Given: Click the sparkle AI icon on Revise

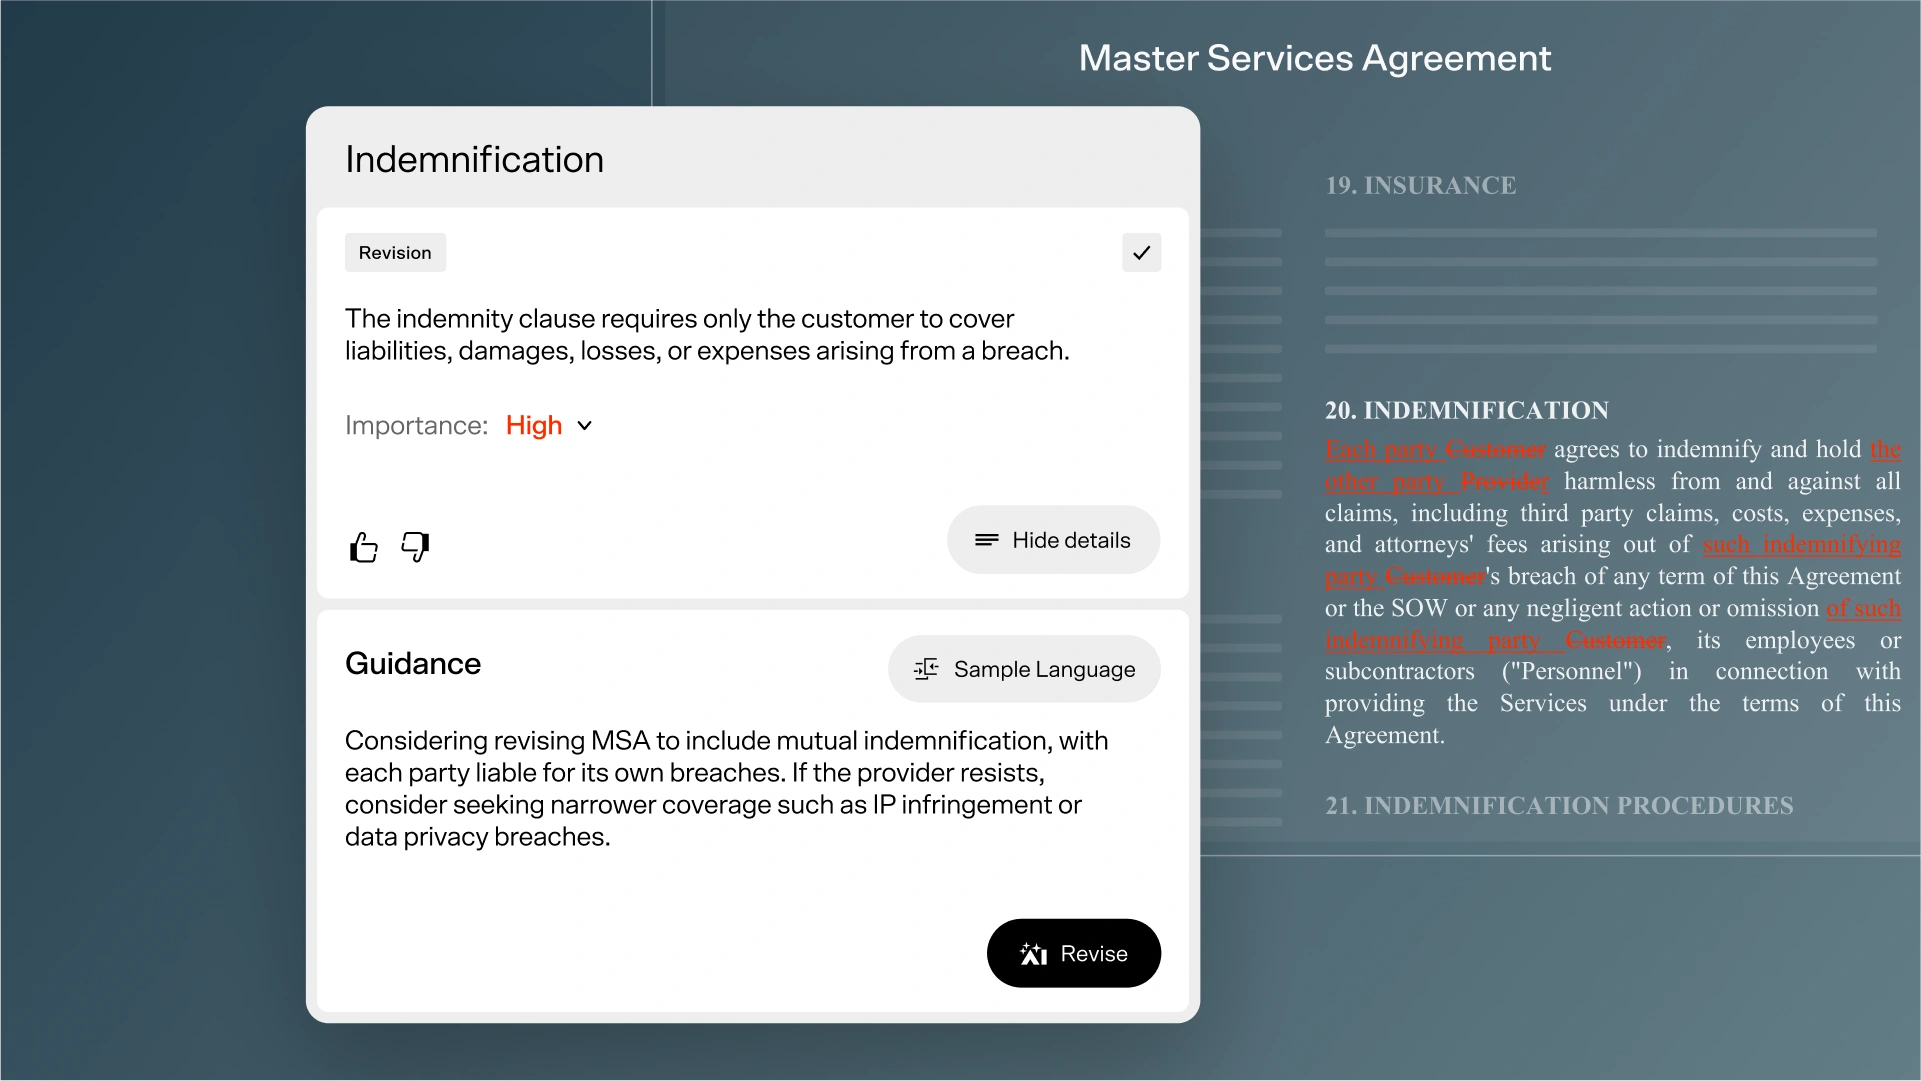Looking at the screenshot, I should (x=1033, y=954).
